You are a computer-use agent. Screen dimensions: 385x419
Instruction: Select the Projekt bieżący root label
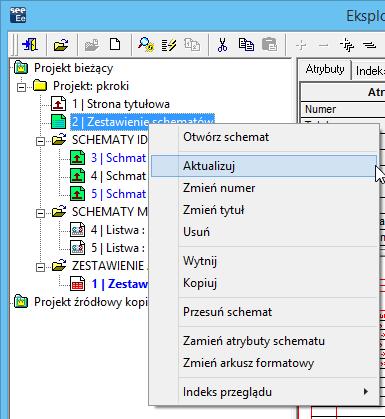pyautogui.click(x=74, y=68)
